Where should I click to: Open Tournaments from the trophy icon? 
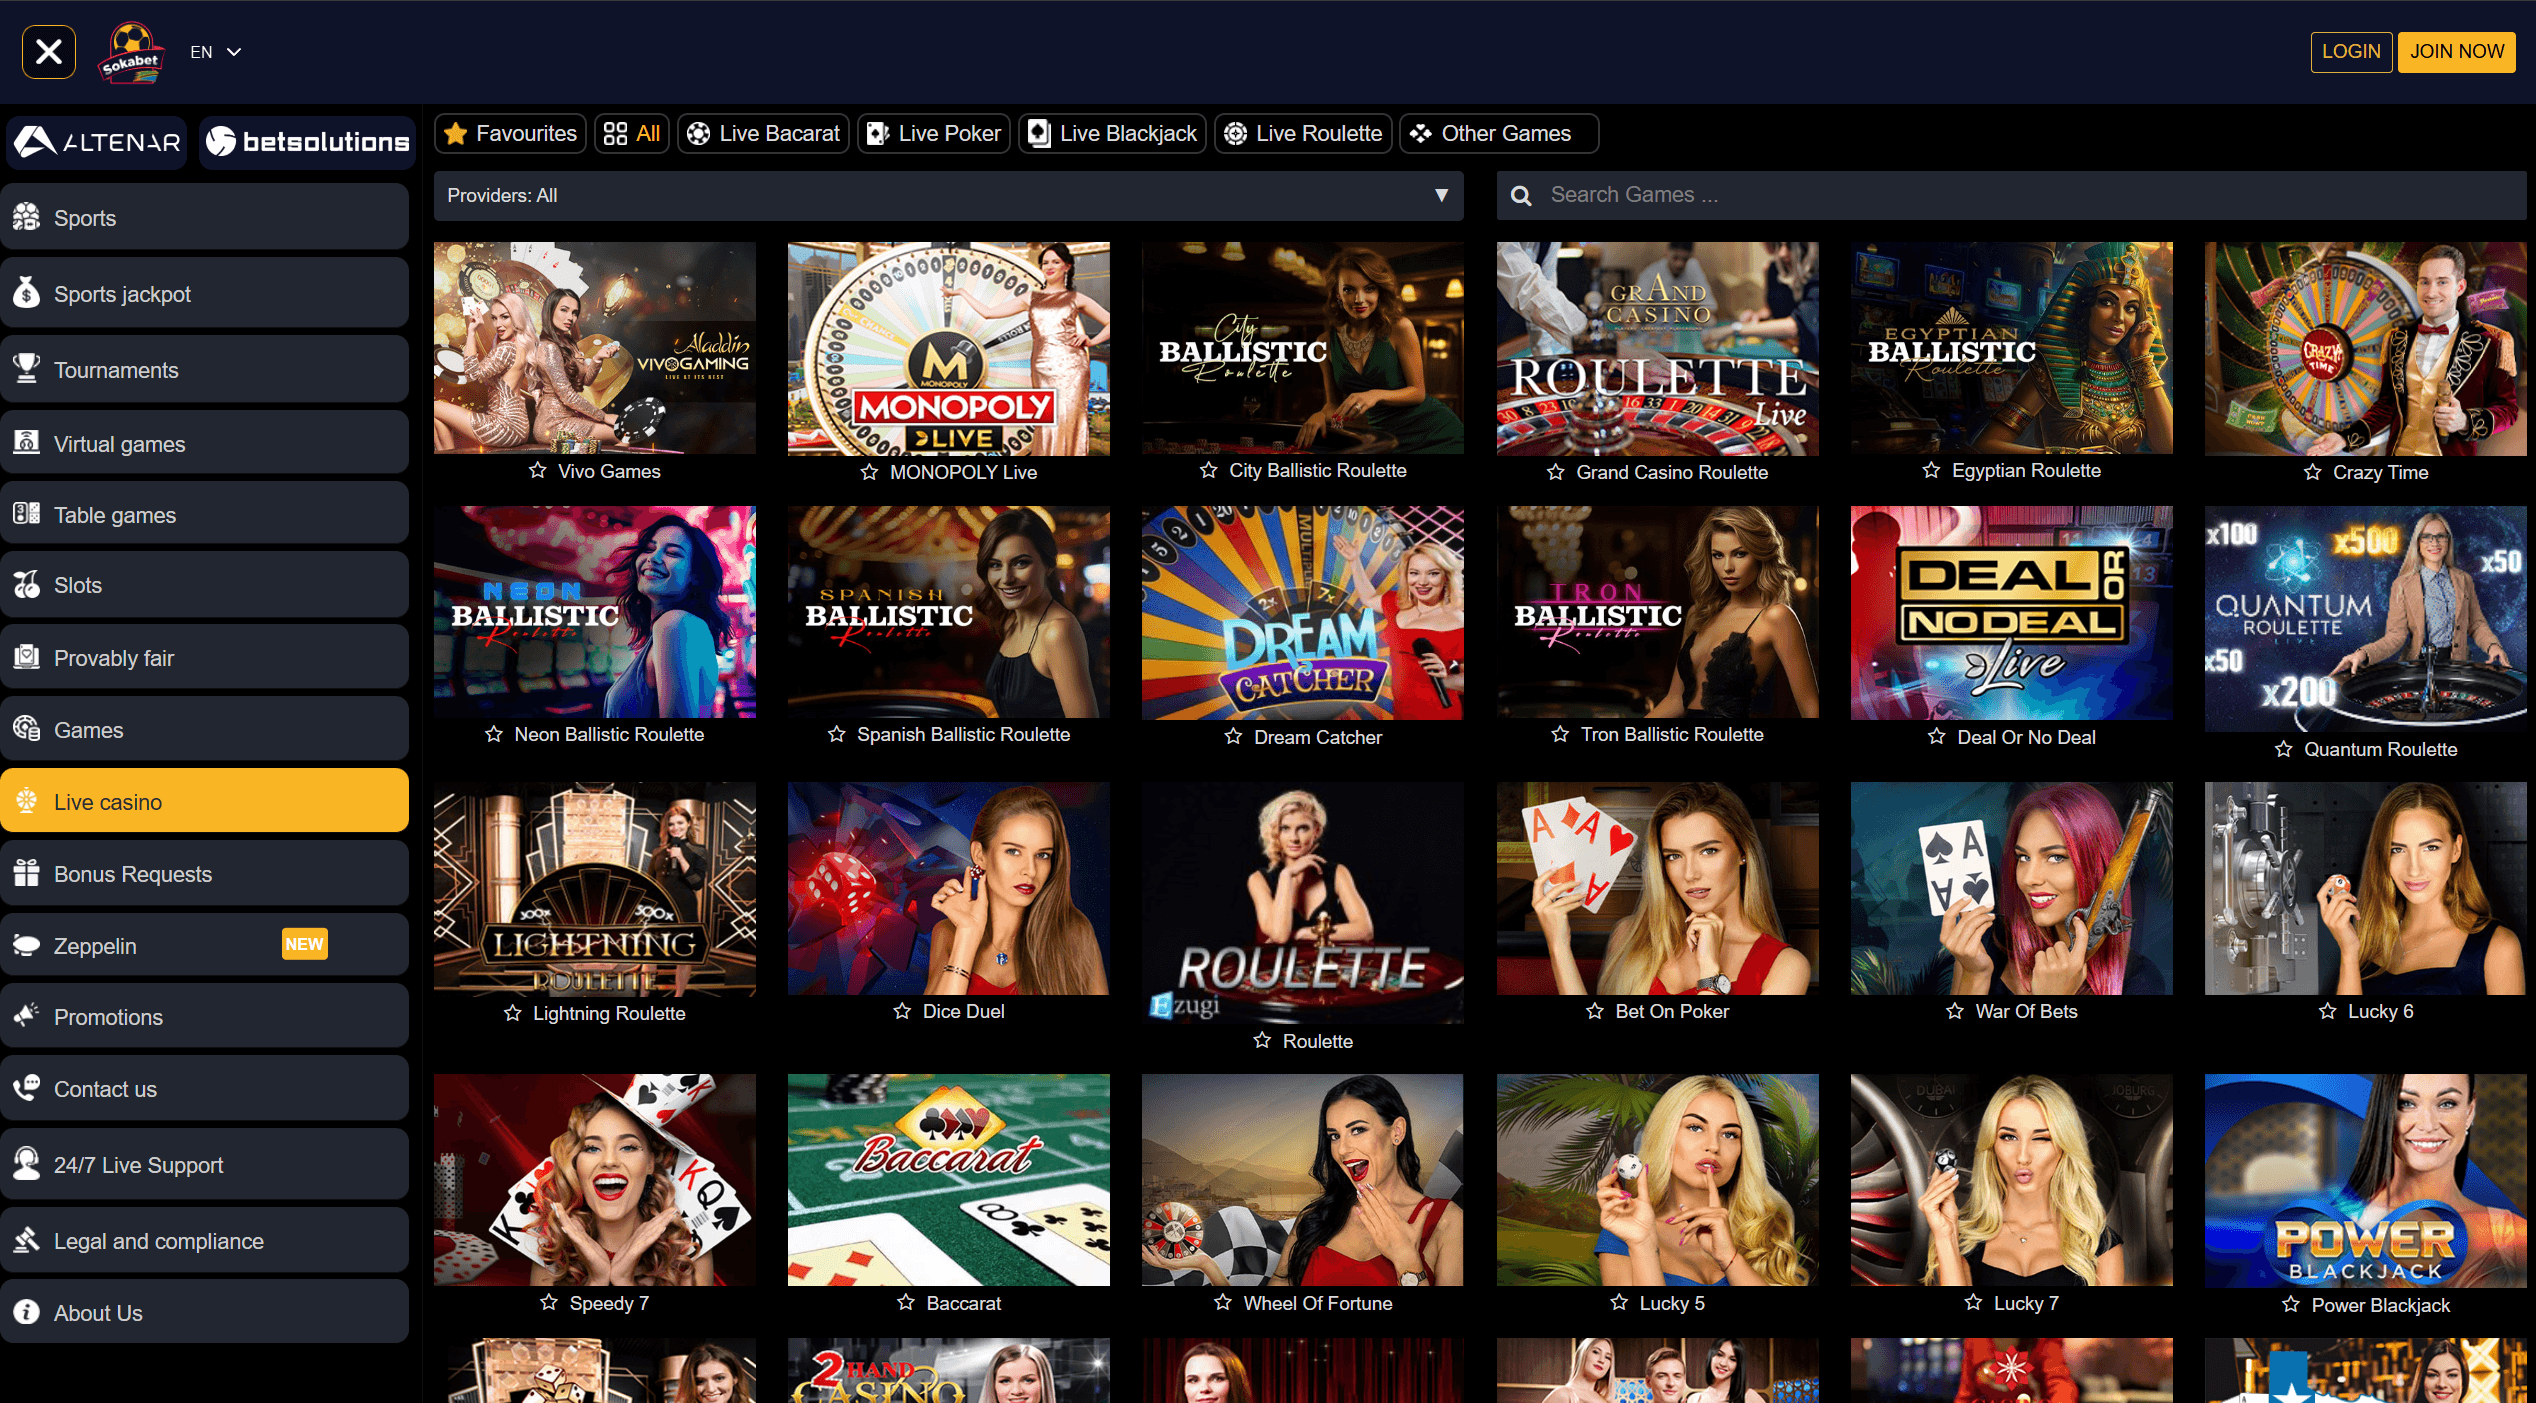(x=28, y=369)
